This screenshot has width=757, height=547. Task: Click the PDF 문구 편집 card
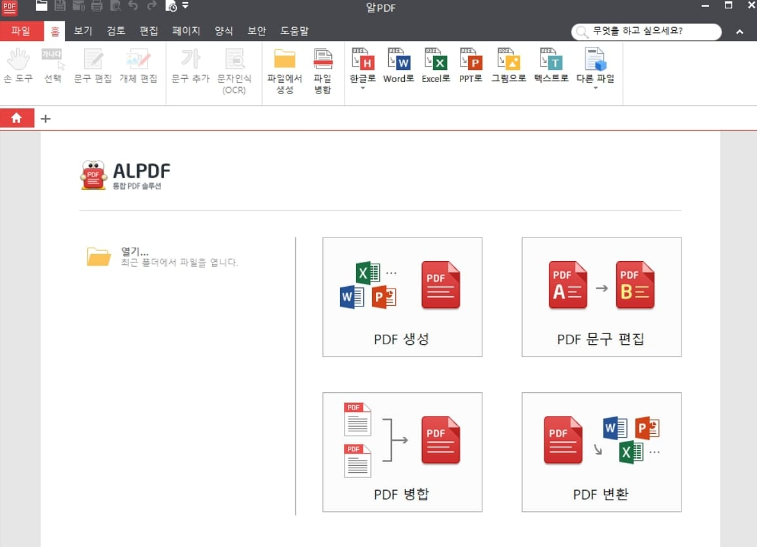click(602, 297)
